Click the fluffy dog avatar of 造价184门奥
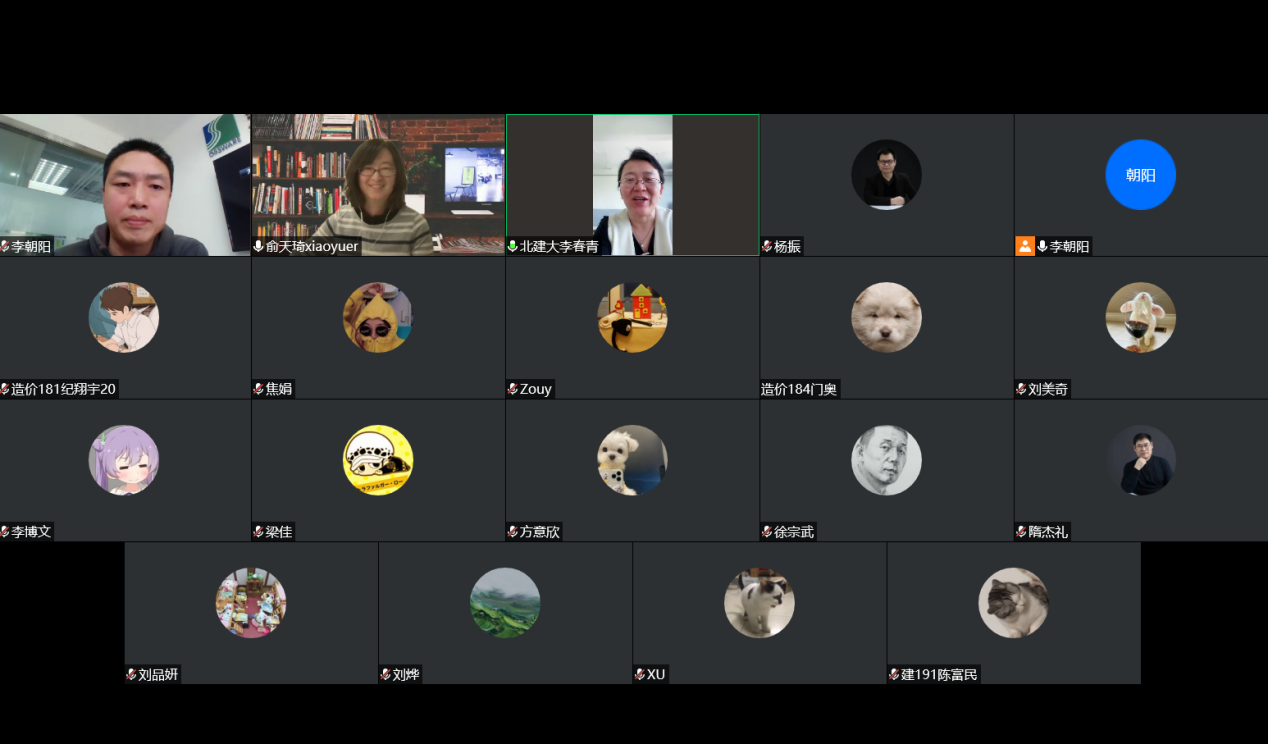 coord(886,317)
